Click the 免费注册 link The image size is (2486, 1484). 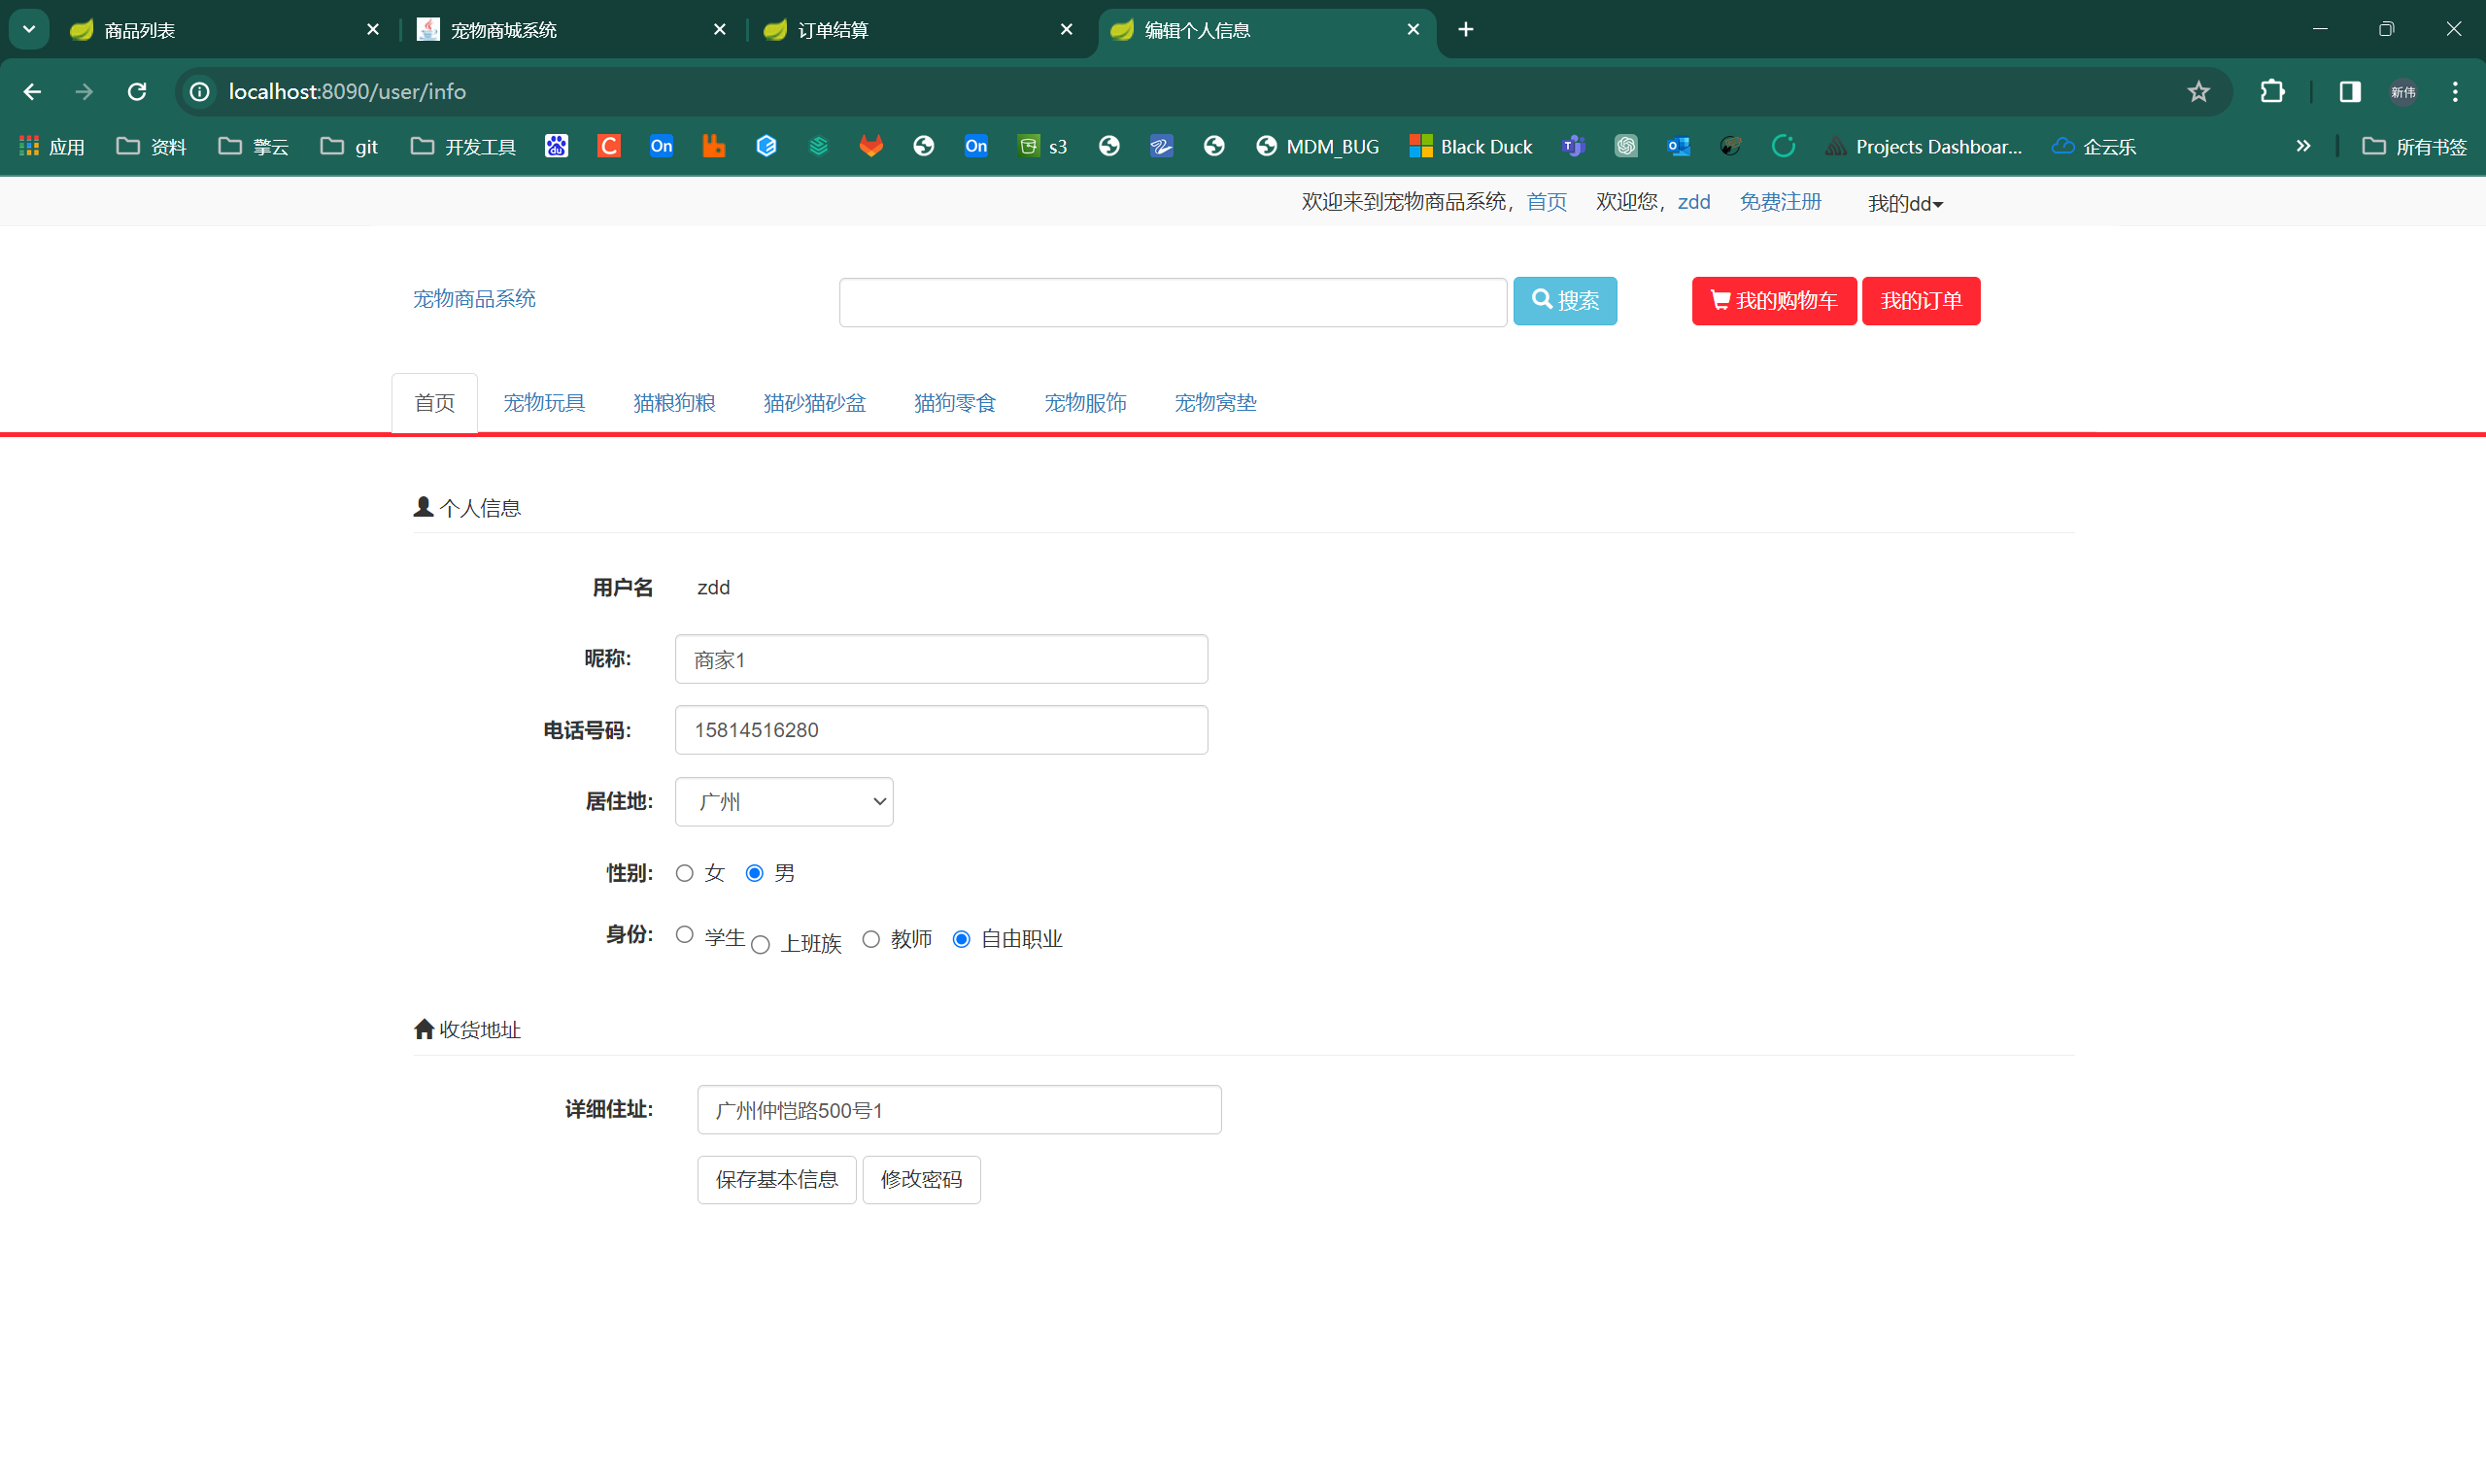click(1780, 202)
